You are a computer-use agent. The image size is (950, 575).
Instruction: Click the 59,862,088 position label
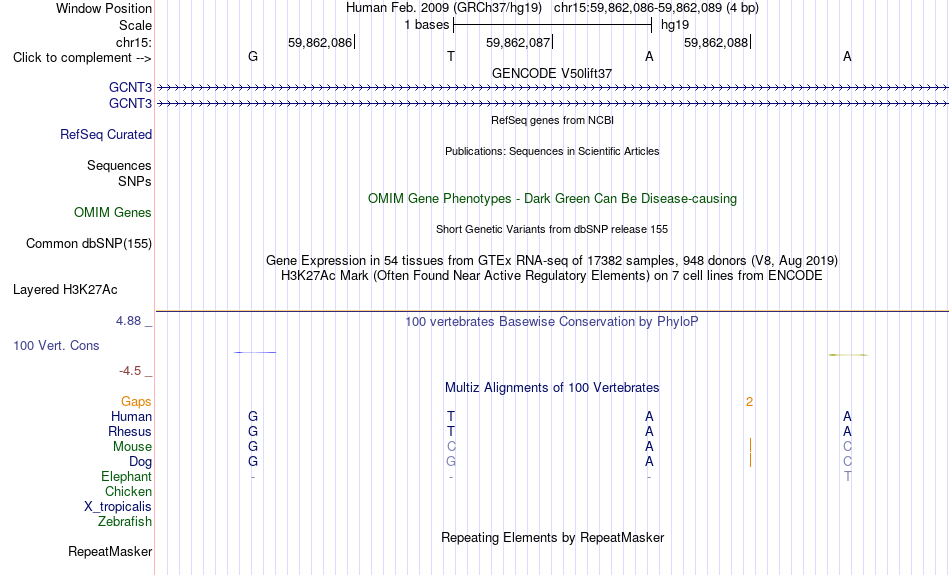[x=716, y=42]
